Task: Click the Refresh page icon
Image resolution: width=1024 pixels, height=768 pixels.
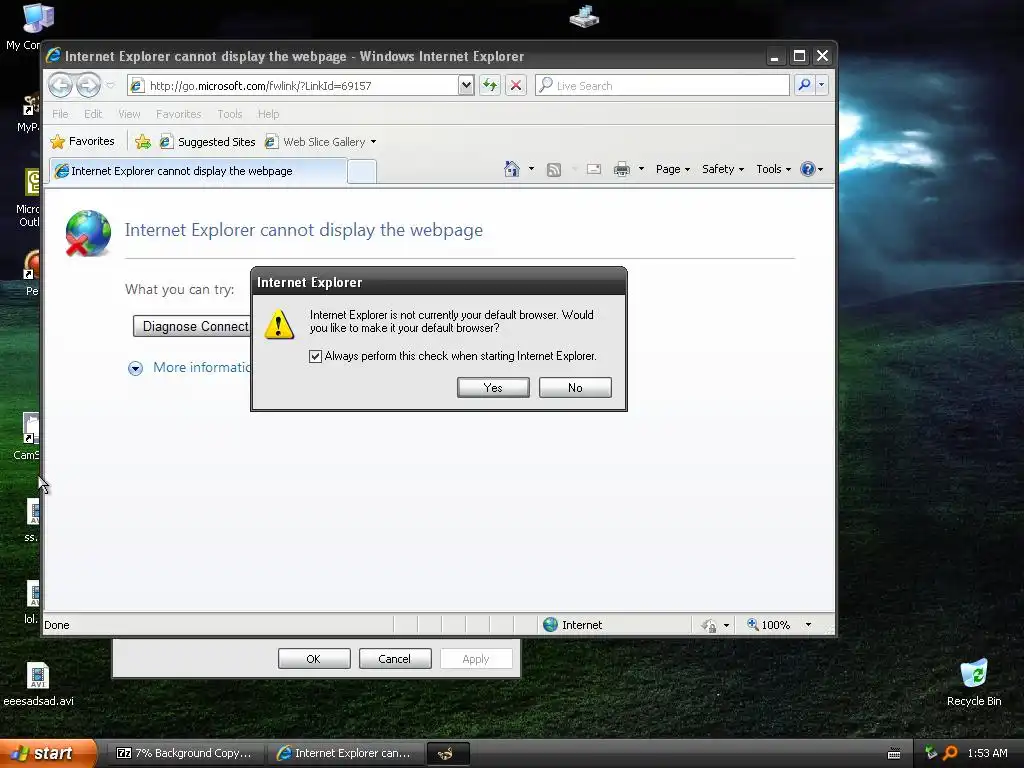Action: point(490,85)
